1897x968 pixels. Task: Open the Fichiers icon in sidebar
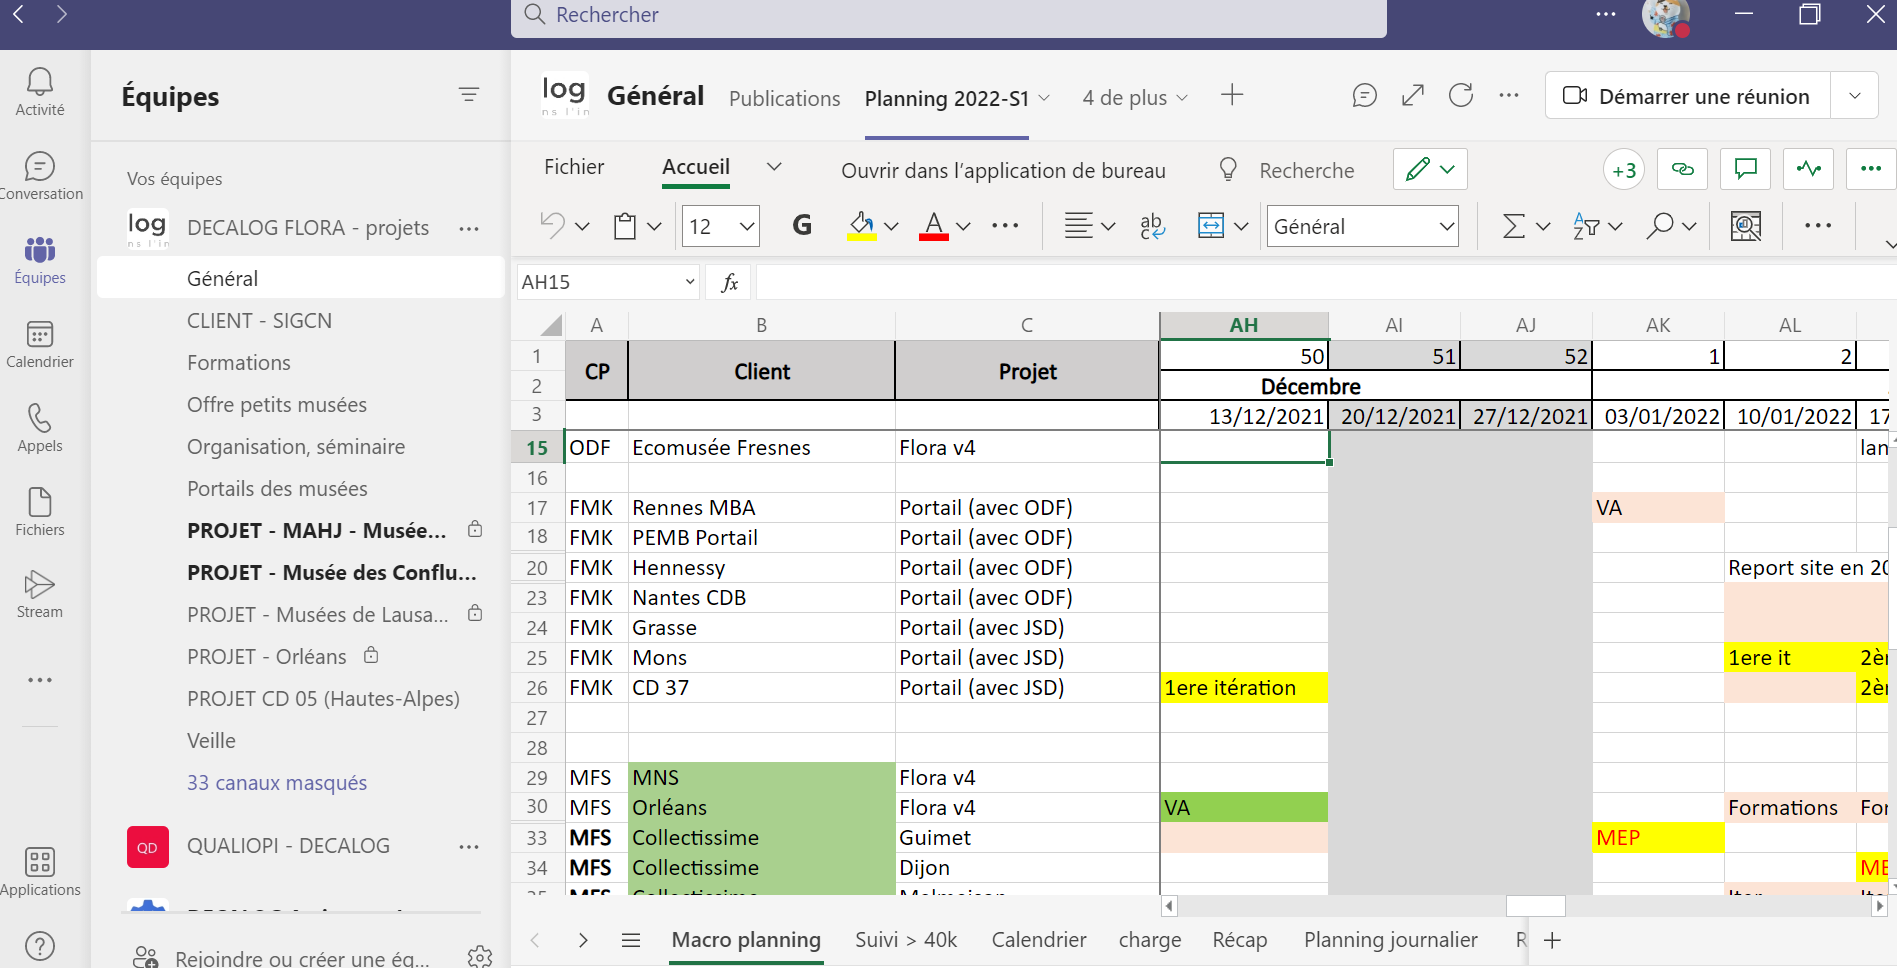40,512
